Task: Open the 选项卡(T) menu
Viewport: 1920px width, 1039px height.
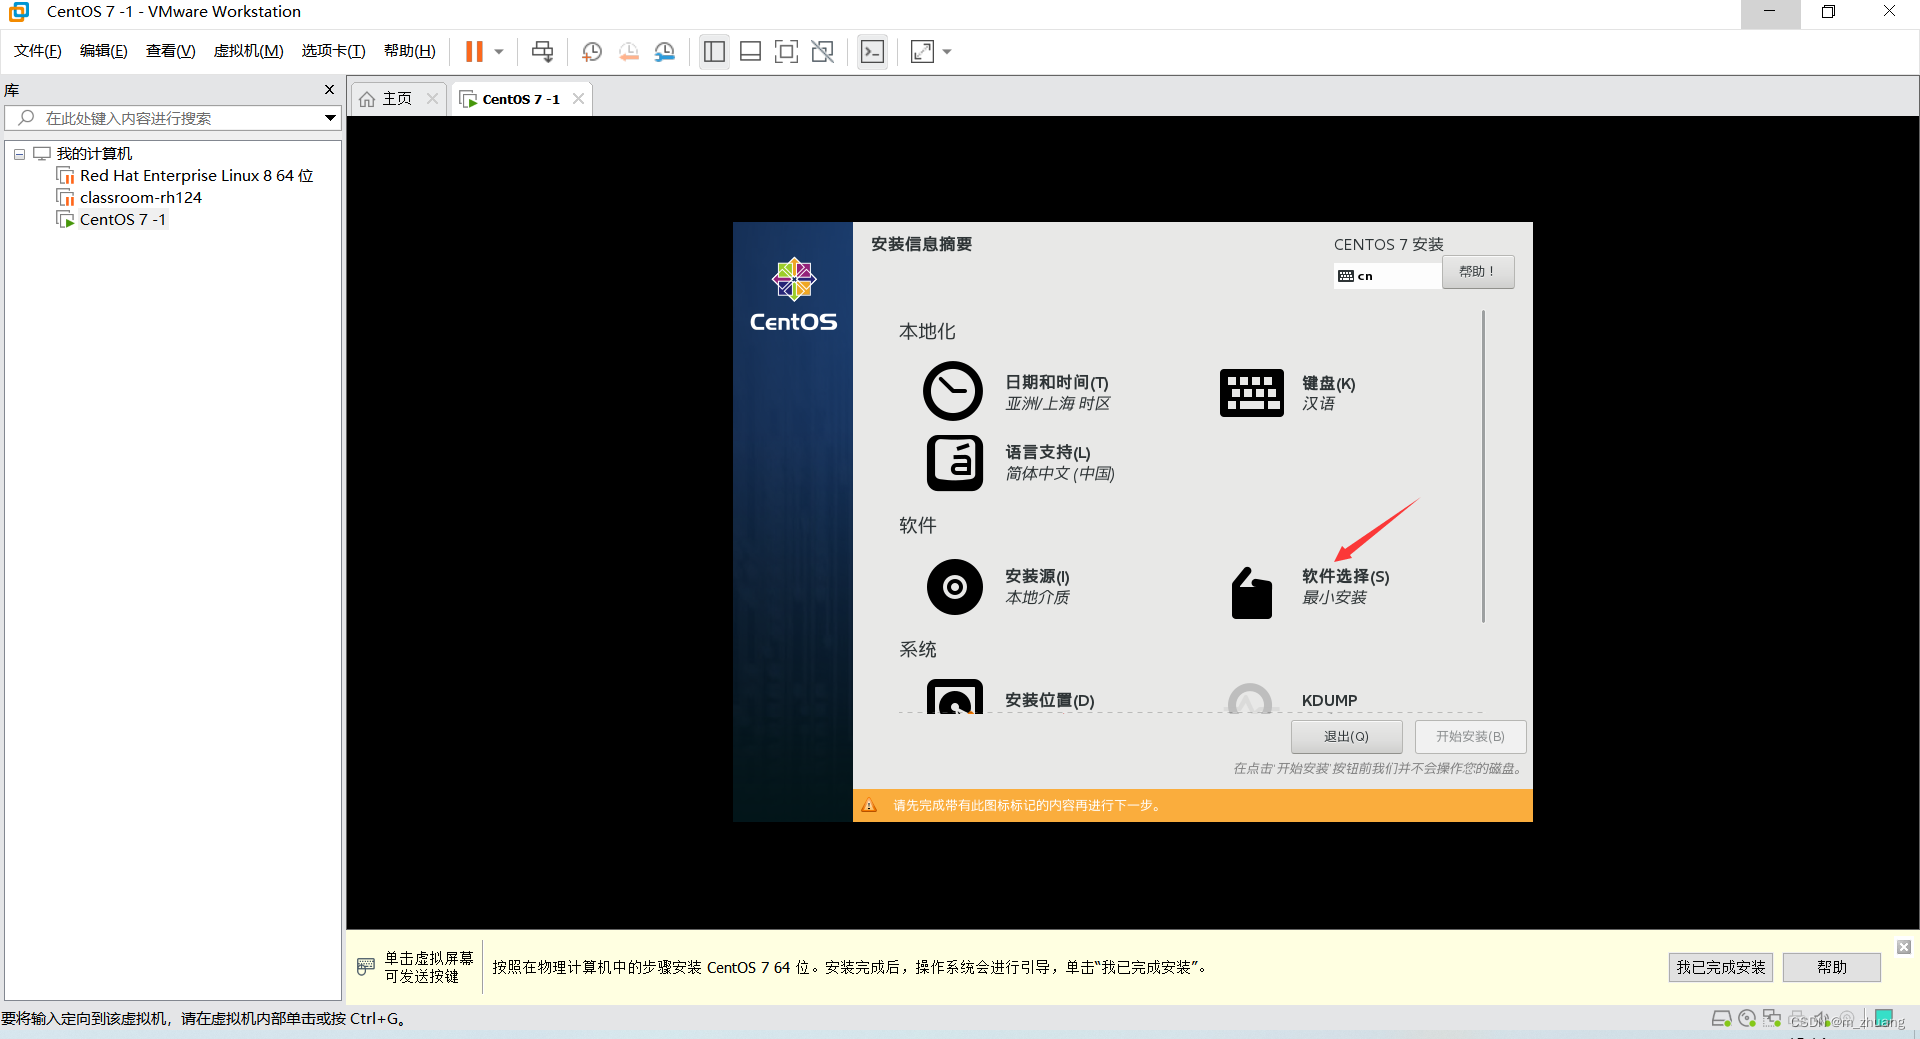Action: [x=334, y=51]
